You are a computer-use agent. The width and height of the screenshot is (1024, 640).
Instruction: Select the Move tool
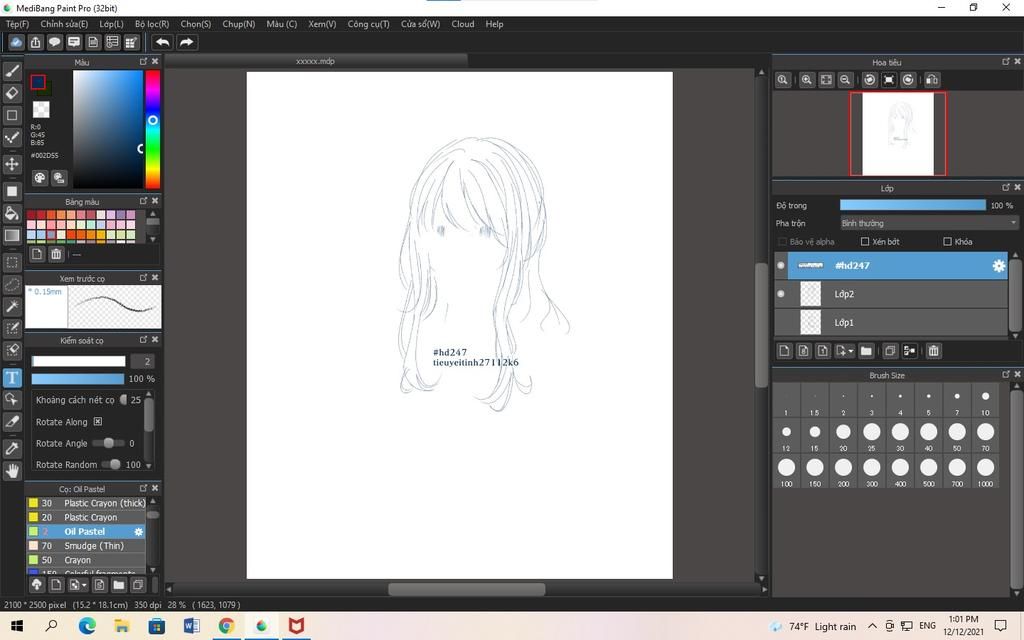(x=12, y=163)
